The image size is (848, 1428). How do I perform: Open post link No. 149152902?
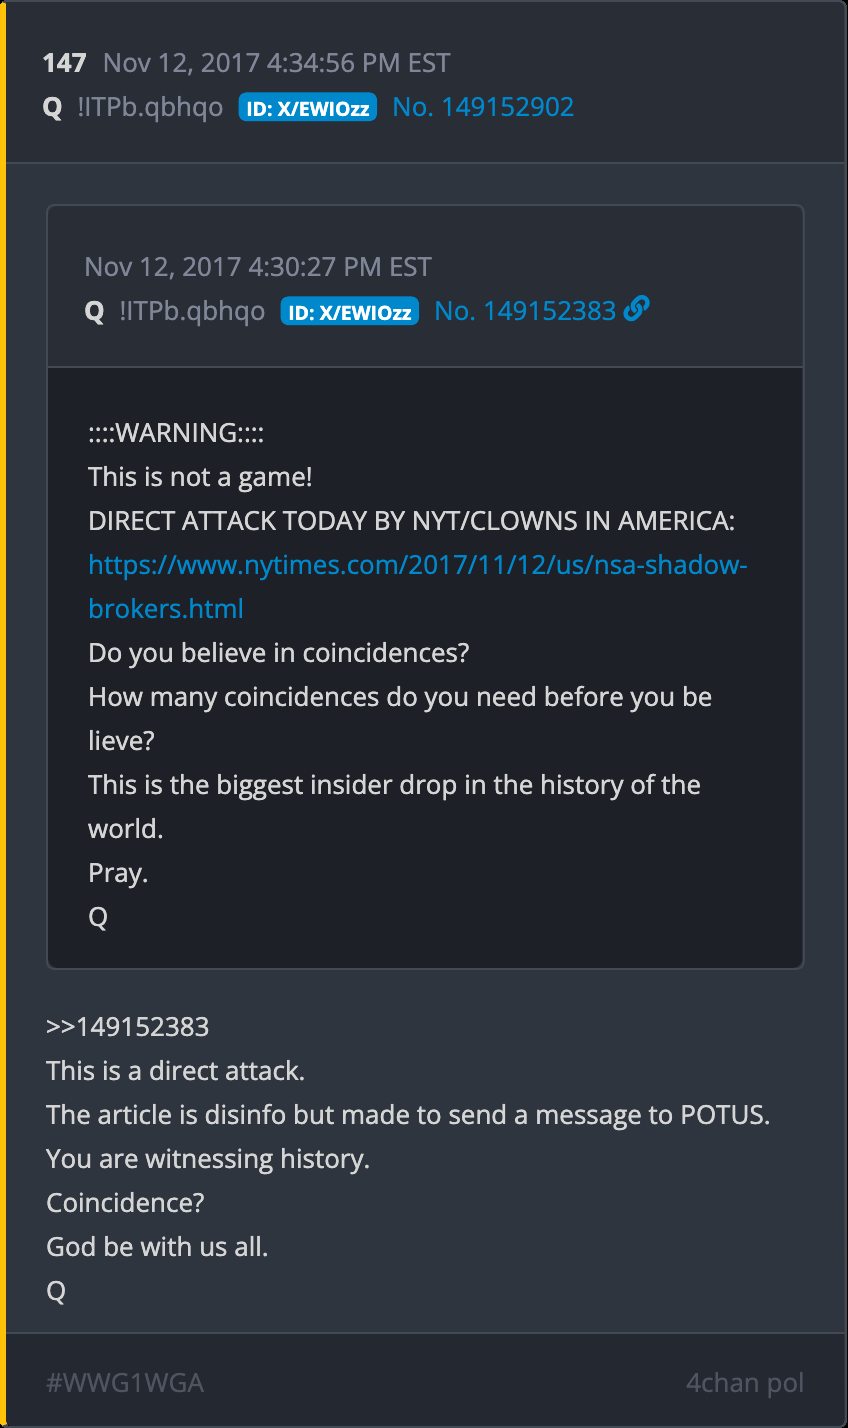point(483,107)
